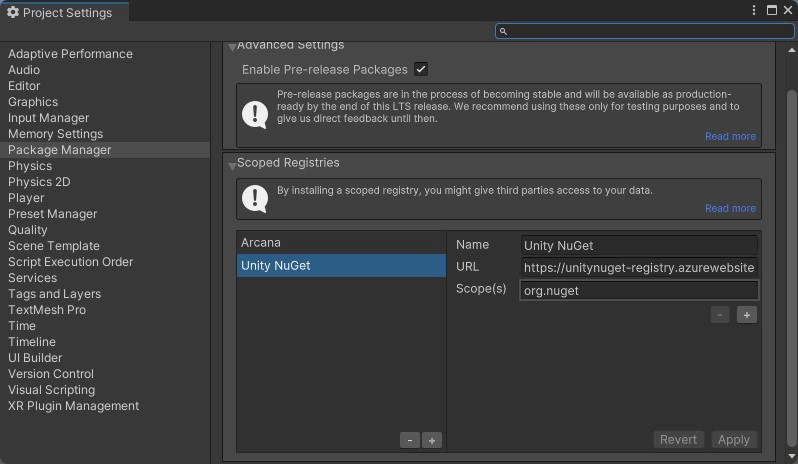The height and width of the screenshot is (464, 798).
Task: Open Read more link for pre-release packages
Action: tap(730, 136)
